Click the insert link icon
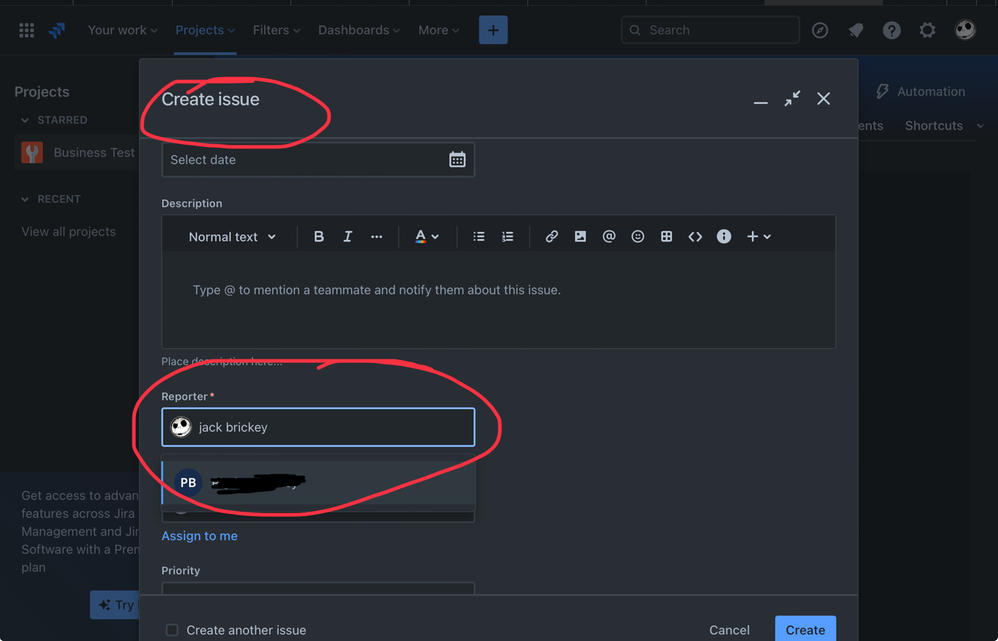 coord(552,237)
